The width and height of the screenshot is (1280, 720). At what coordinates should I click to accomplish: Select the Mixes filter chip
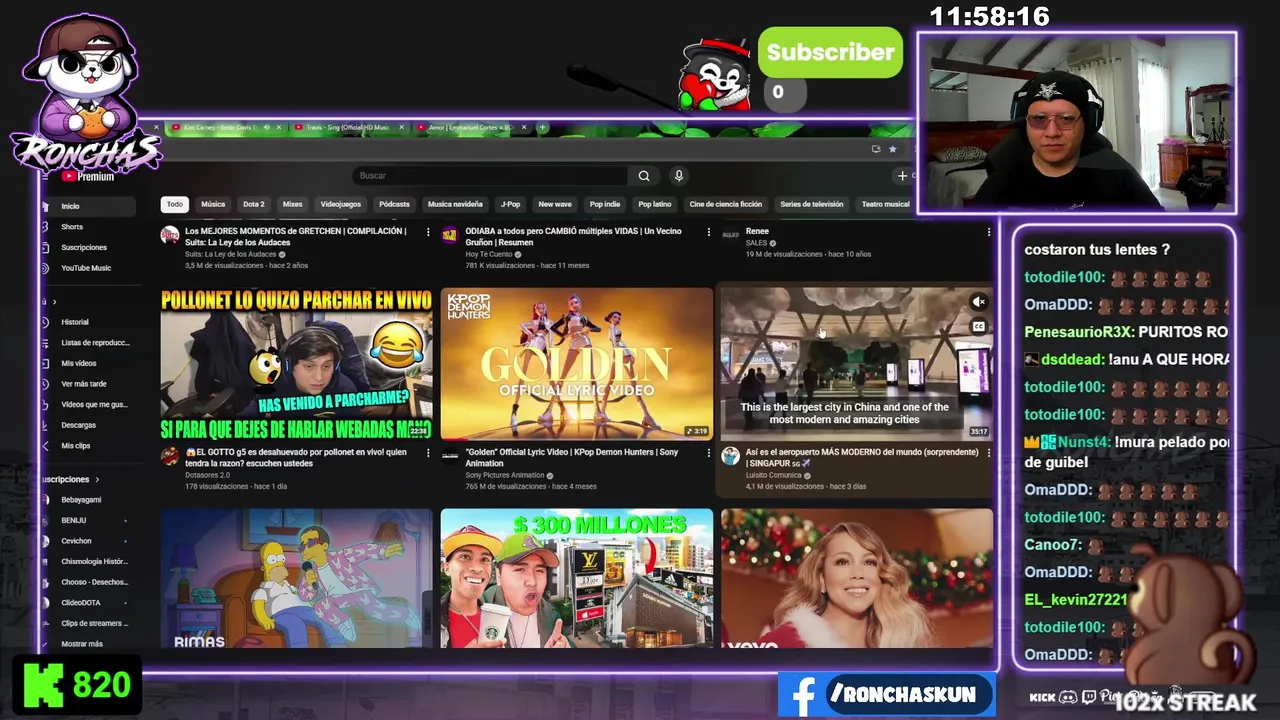click(x=292, y=204)
